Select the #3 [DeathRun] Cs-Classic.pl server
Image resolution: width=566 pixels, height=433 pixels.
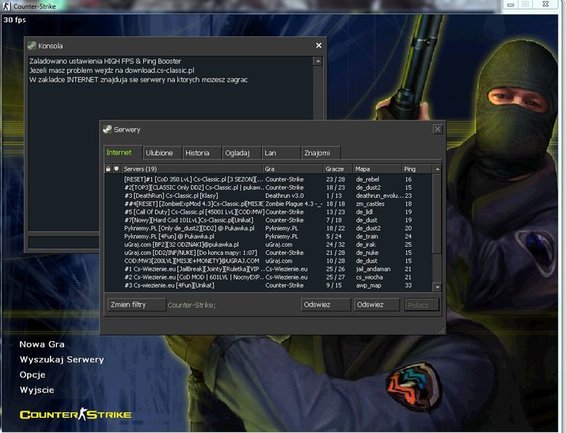(268, 196)
